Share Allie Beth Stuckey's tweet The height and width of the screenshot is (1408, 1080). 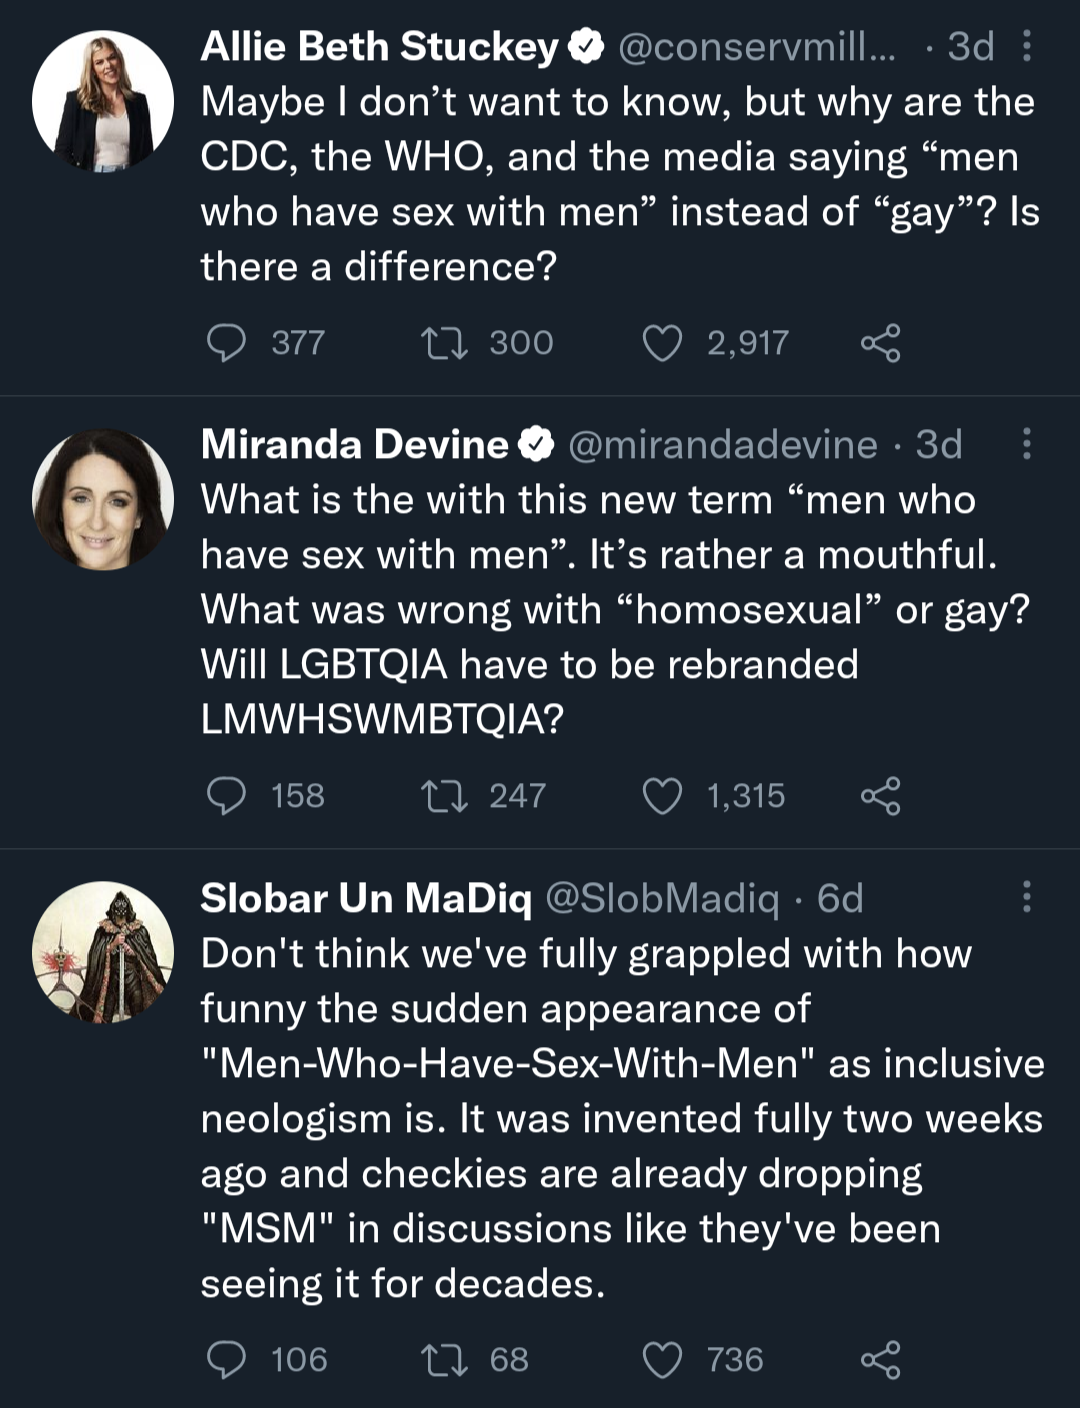click(880, 343)
